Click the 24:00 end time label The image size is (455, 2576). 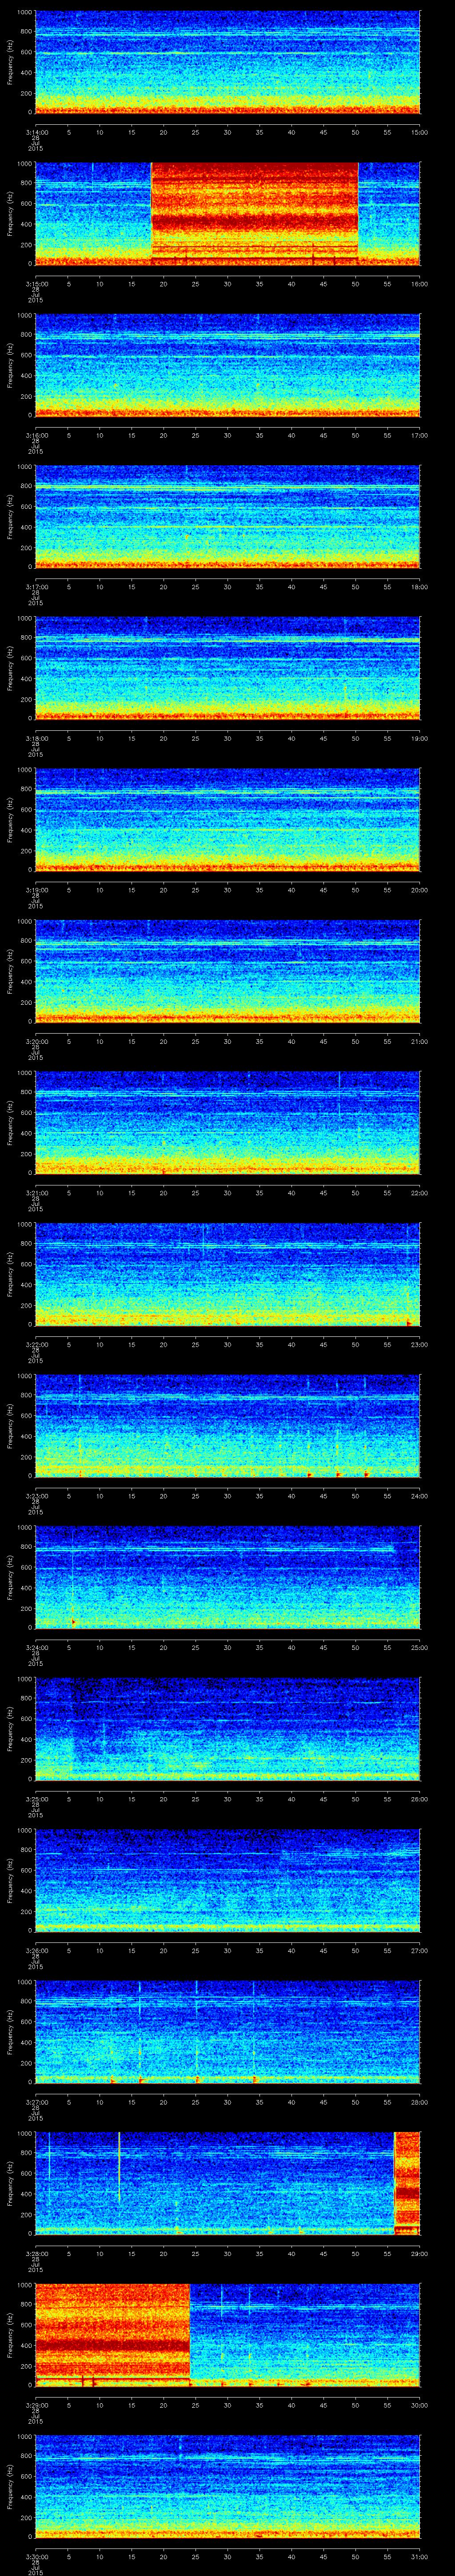pos(419,1496)
